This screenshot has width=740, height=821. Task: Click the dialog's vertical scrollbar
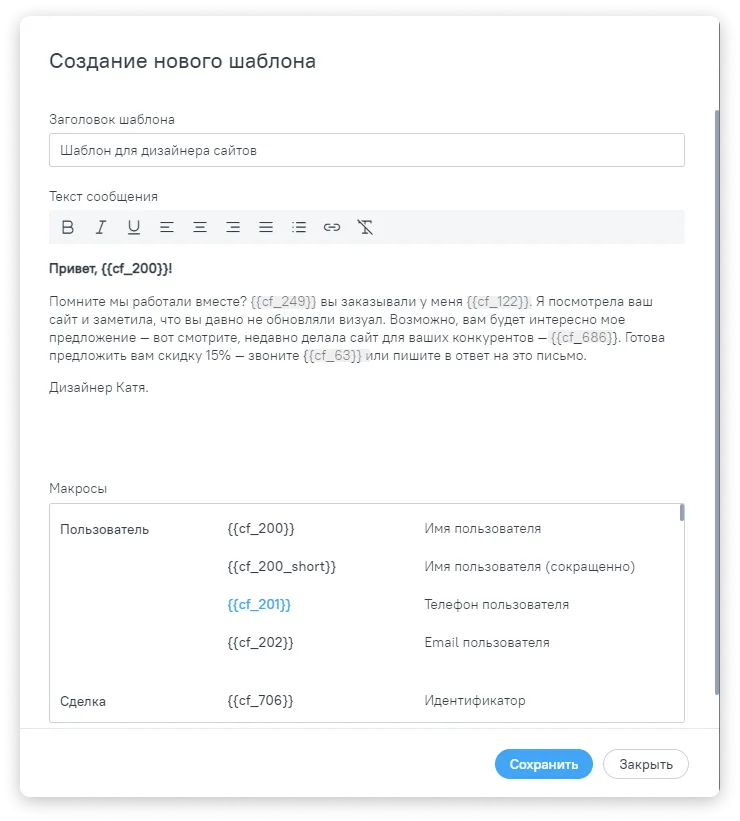[717, 402]
